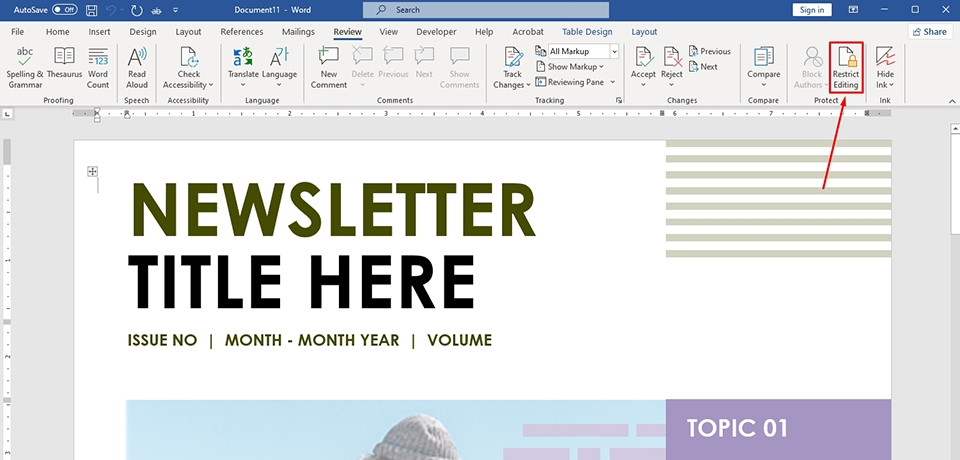Screen dimensions: 960x460
Task: Click the Search box in title bar
Action: click(486, 10)
